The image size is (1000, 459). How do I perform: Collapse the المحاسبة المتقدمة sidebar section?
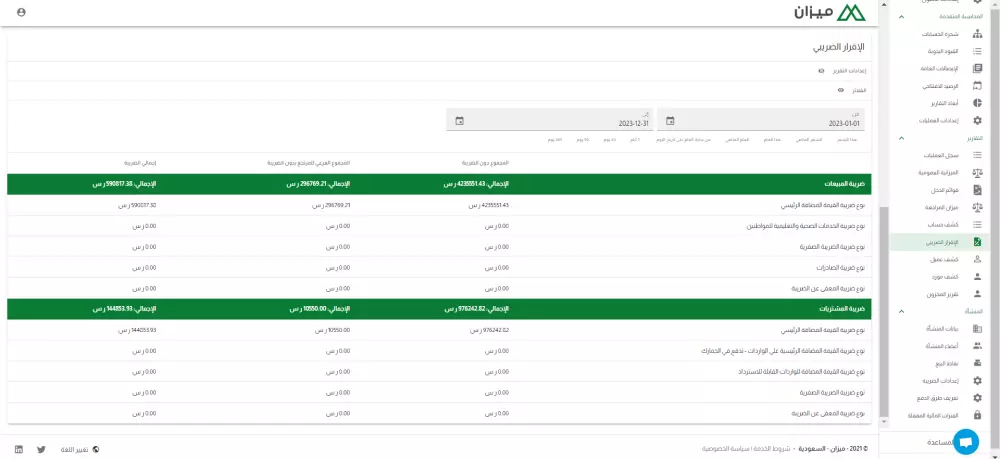click(901, 17)
